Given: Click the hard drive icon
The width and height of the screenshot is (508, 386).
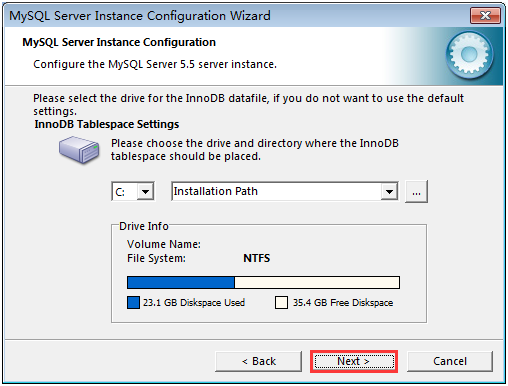Looking at the screenshot, I should 79,150.
